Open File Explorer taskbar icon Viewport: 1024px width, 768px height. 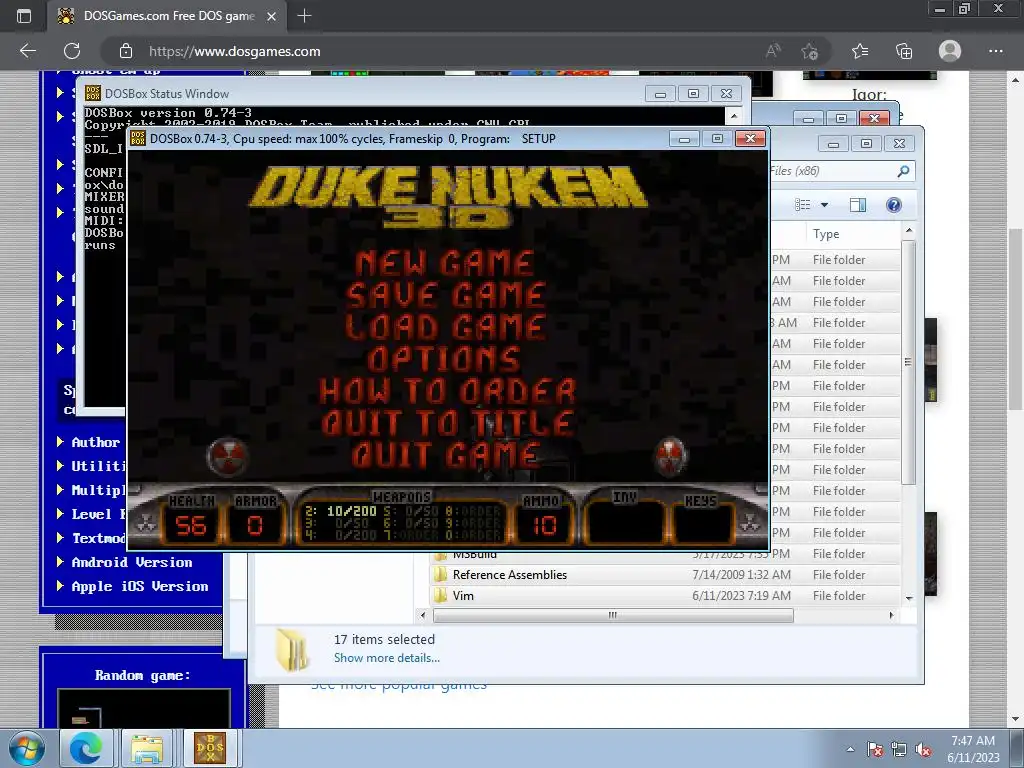pyautogui.click(x=147, y=748)
